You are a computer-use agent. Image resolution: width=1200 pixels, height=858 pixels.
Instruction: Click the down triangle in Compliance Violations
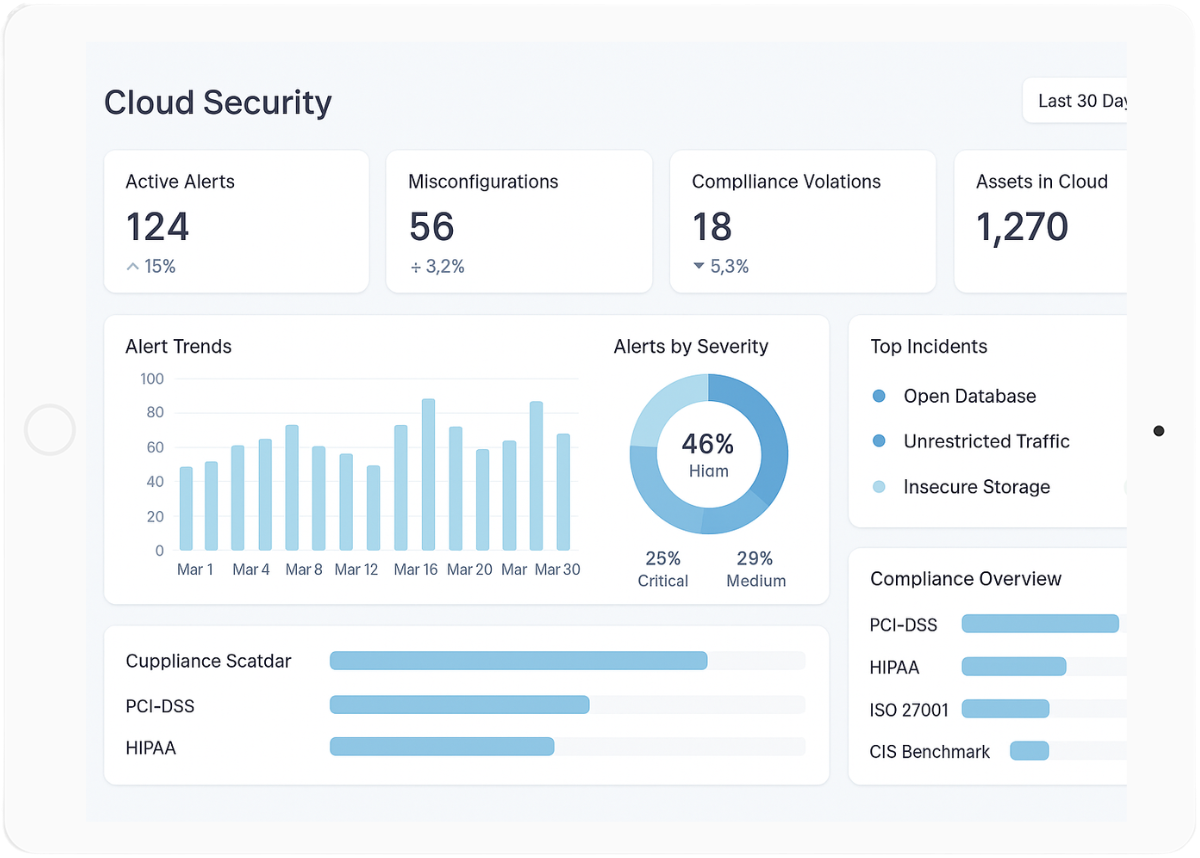[x=698, y=267]
